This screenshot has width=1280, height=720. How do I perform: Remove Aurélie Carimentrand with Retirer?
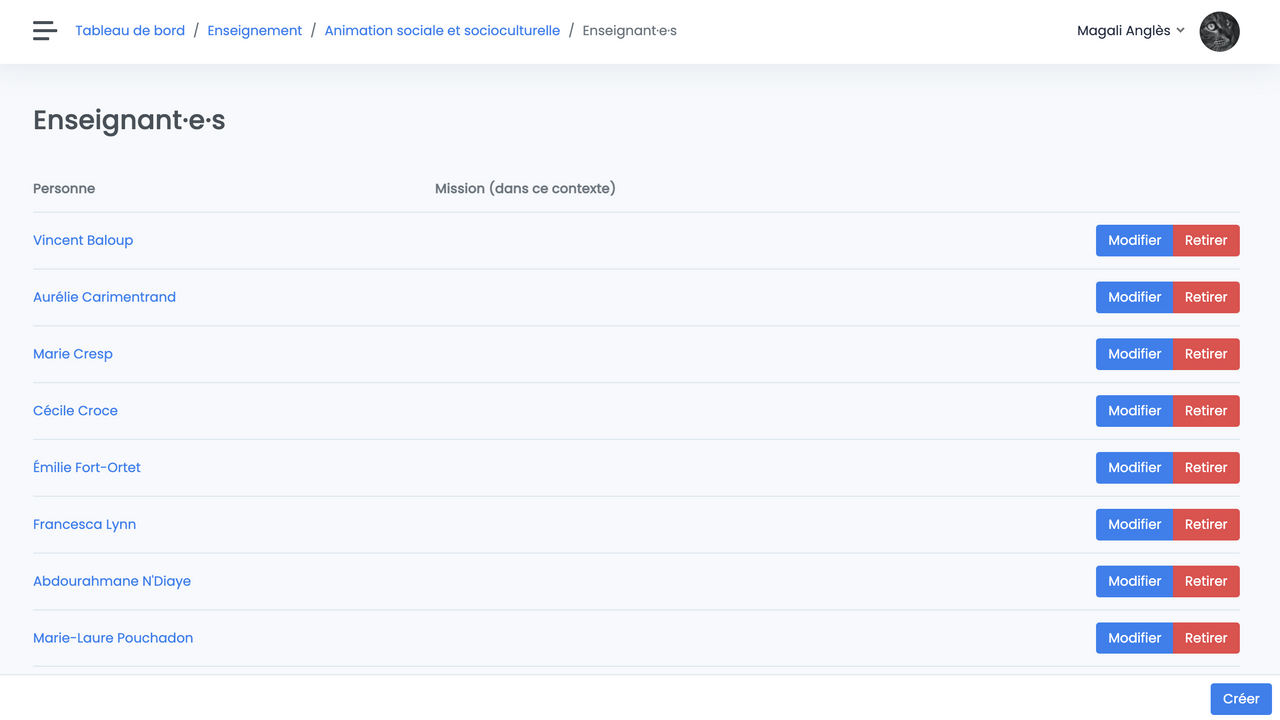tap(1206, 297)
